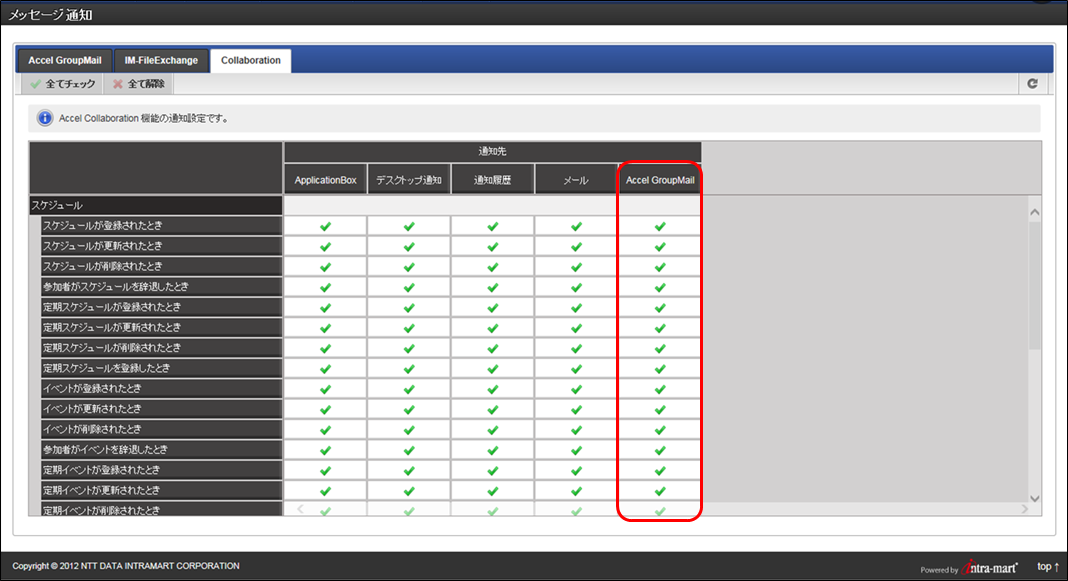Select the Collaboration tab
Viewport: 1068px width, 581px height.
251,60
